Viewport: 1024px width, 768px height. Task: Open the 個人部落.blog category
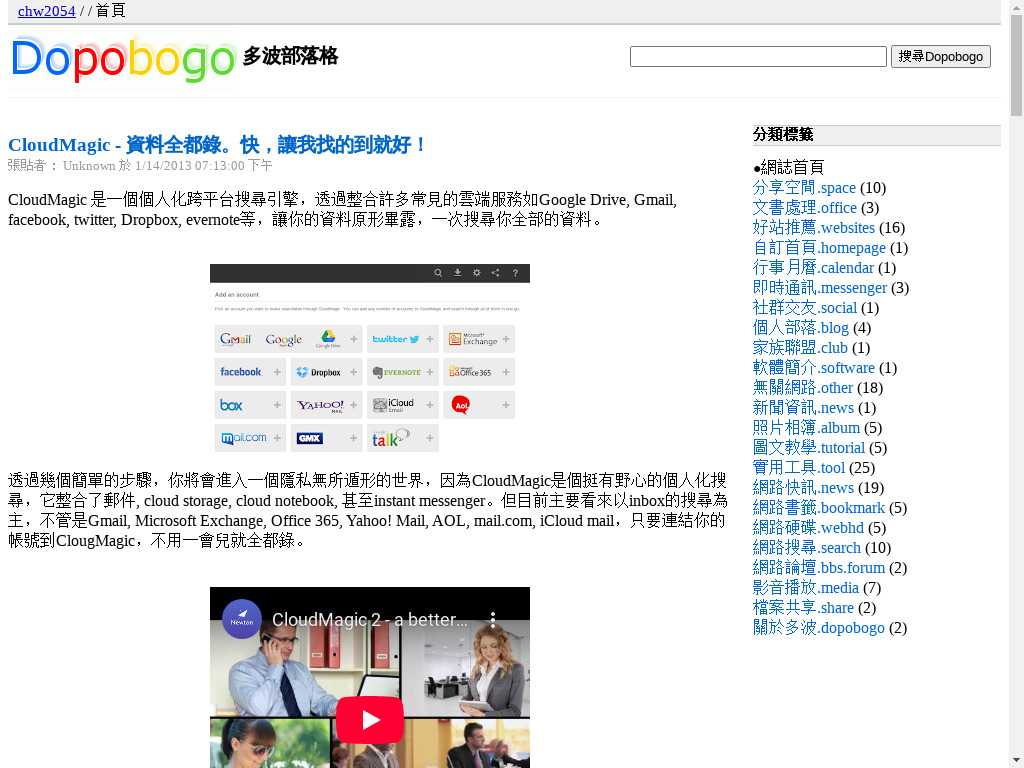[x=801, y=328]
